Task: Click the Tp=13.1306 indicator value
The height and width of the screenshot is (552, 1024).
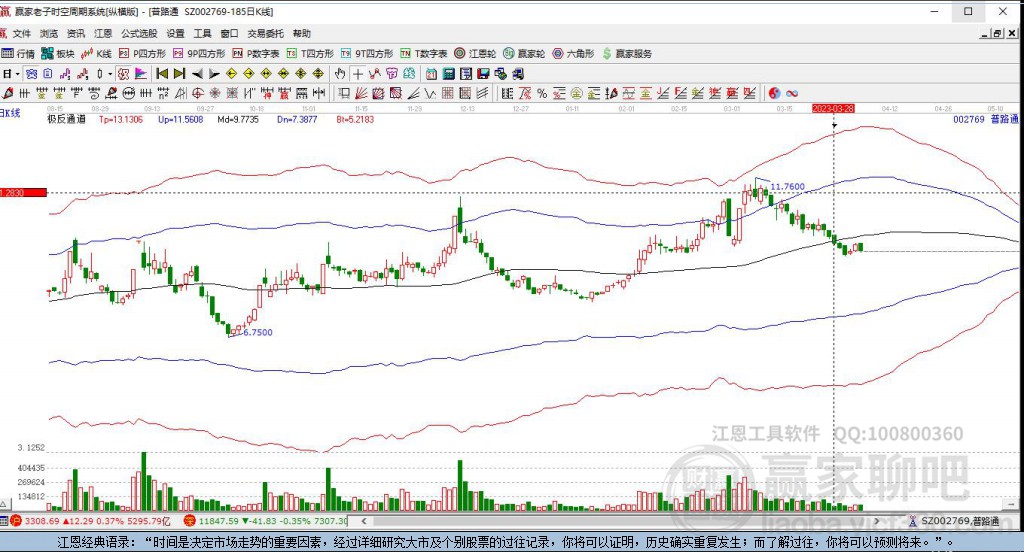Action: (x=121, y=120)
